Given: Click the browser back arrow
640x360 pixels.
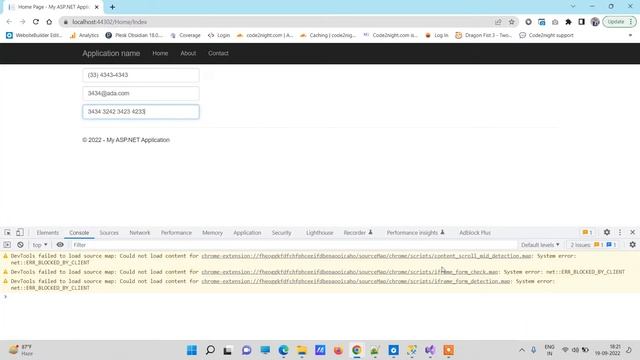Looking at the screenshot, I should (9, 22).
